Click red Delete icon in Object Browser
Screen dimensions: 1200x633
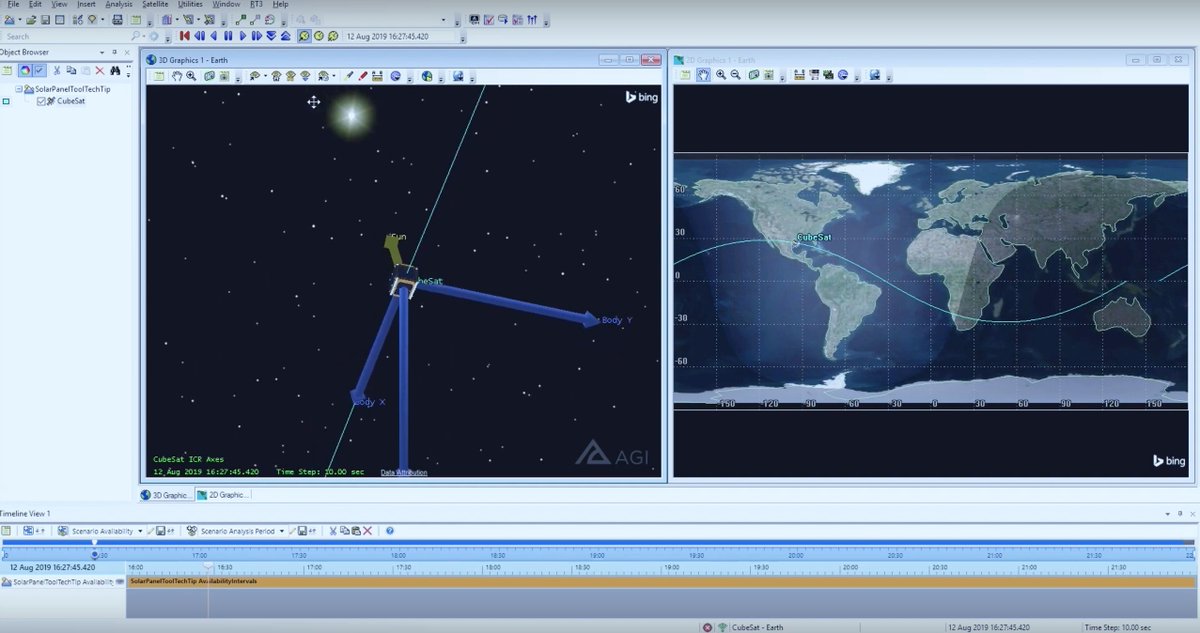pyautogui.click(x=99, y=70)
